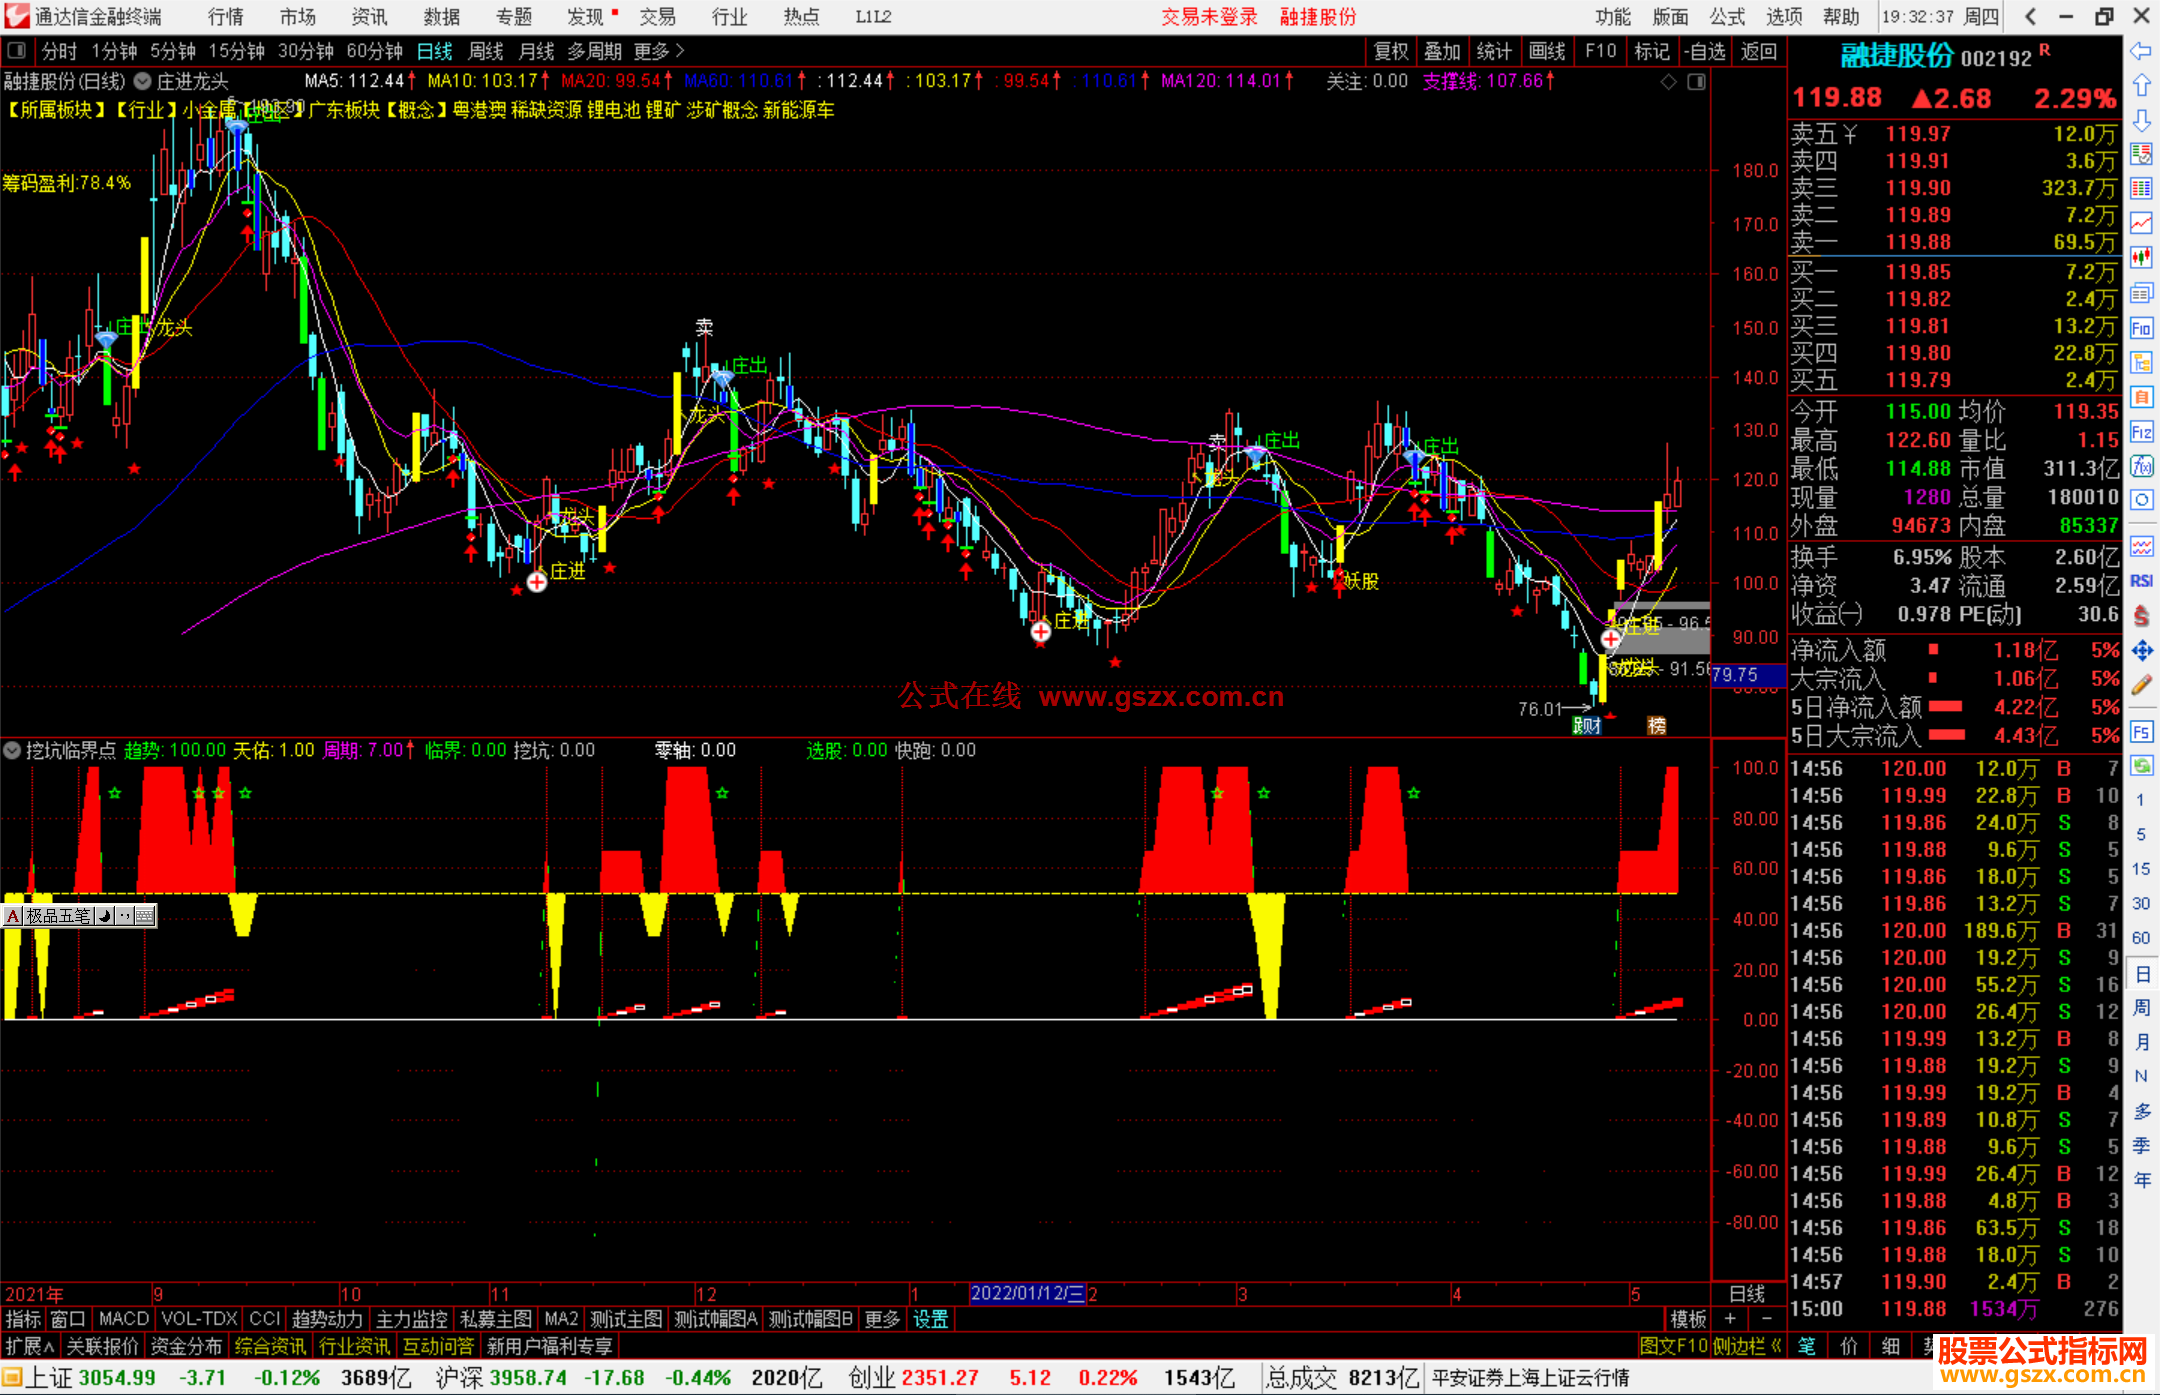Click the stacked windows icon in sidebar
The width and height of the screenshot is (2160, 1395).
2141,293
